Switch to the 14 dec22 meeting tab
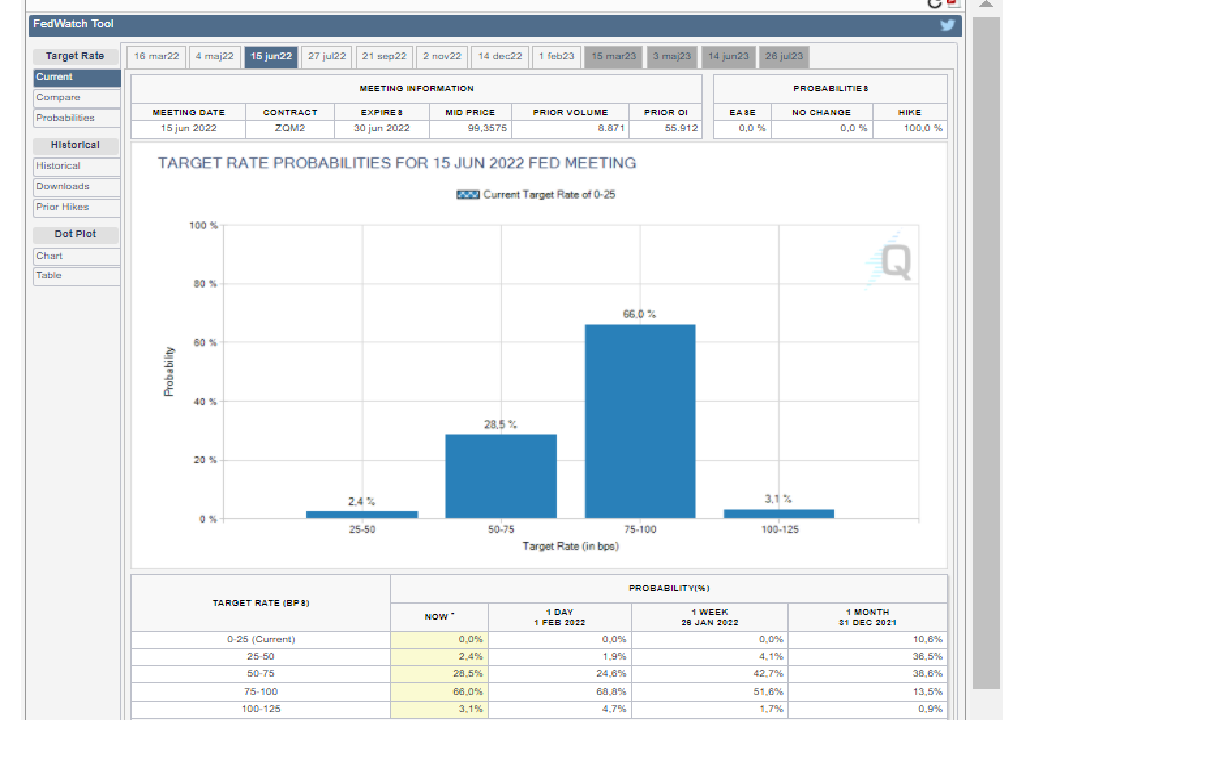The height and width of the screenshot is (760, 1220). point(500,57)
